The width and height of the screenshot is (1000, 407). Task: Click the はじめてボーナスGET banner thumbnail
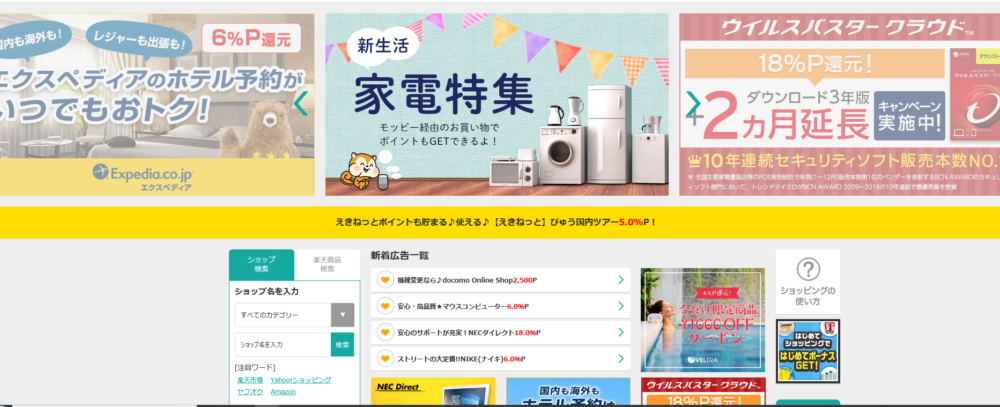(807, 351)
